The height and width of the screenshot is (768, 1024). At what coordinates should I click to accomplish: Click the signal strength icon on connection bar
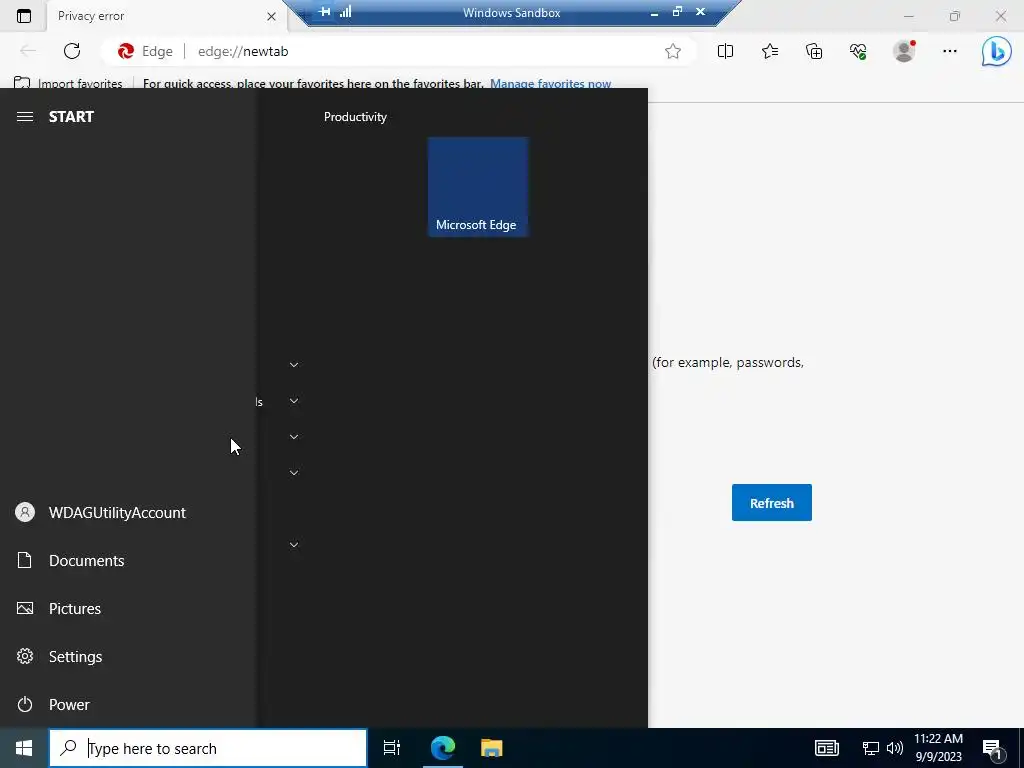pyautogui.click(x=345, y=11)
